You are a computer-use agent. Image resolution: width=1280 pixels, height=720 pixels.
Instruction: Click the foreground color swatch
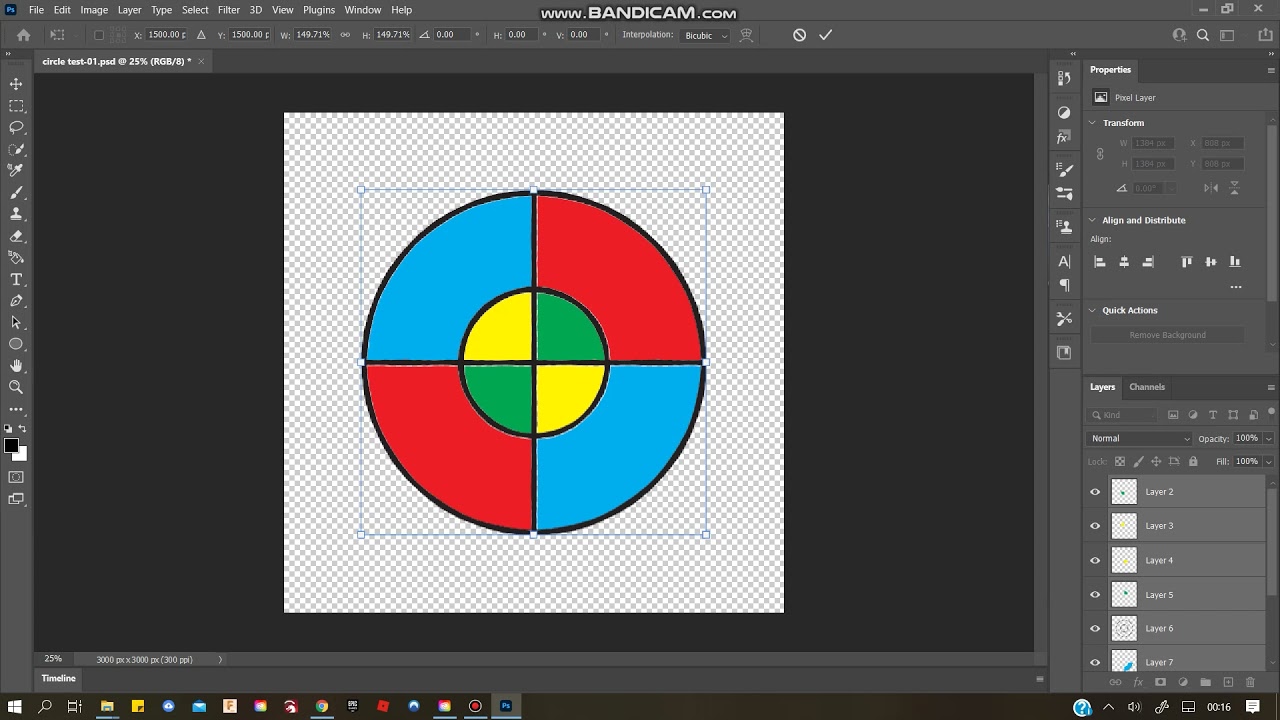(x=11, y=446)
